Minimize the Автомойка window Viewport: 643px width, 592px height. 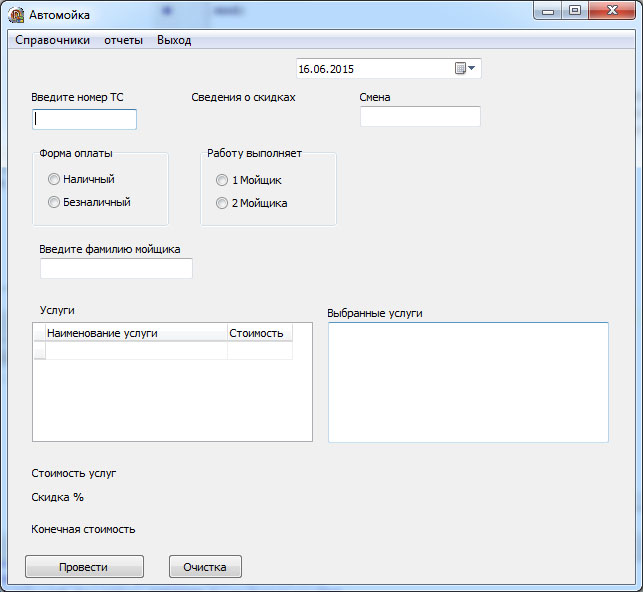tap(548, 11)
